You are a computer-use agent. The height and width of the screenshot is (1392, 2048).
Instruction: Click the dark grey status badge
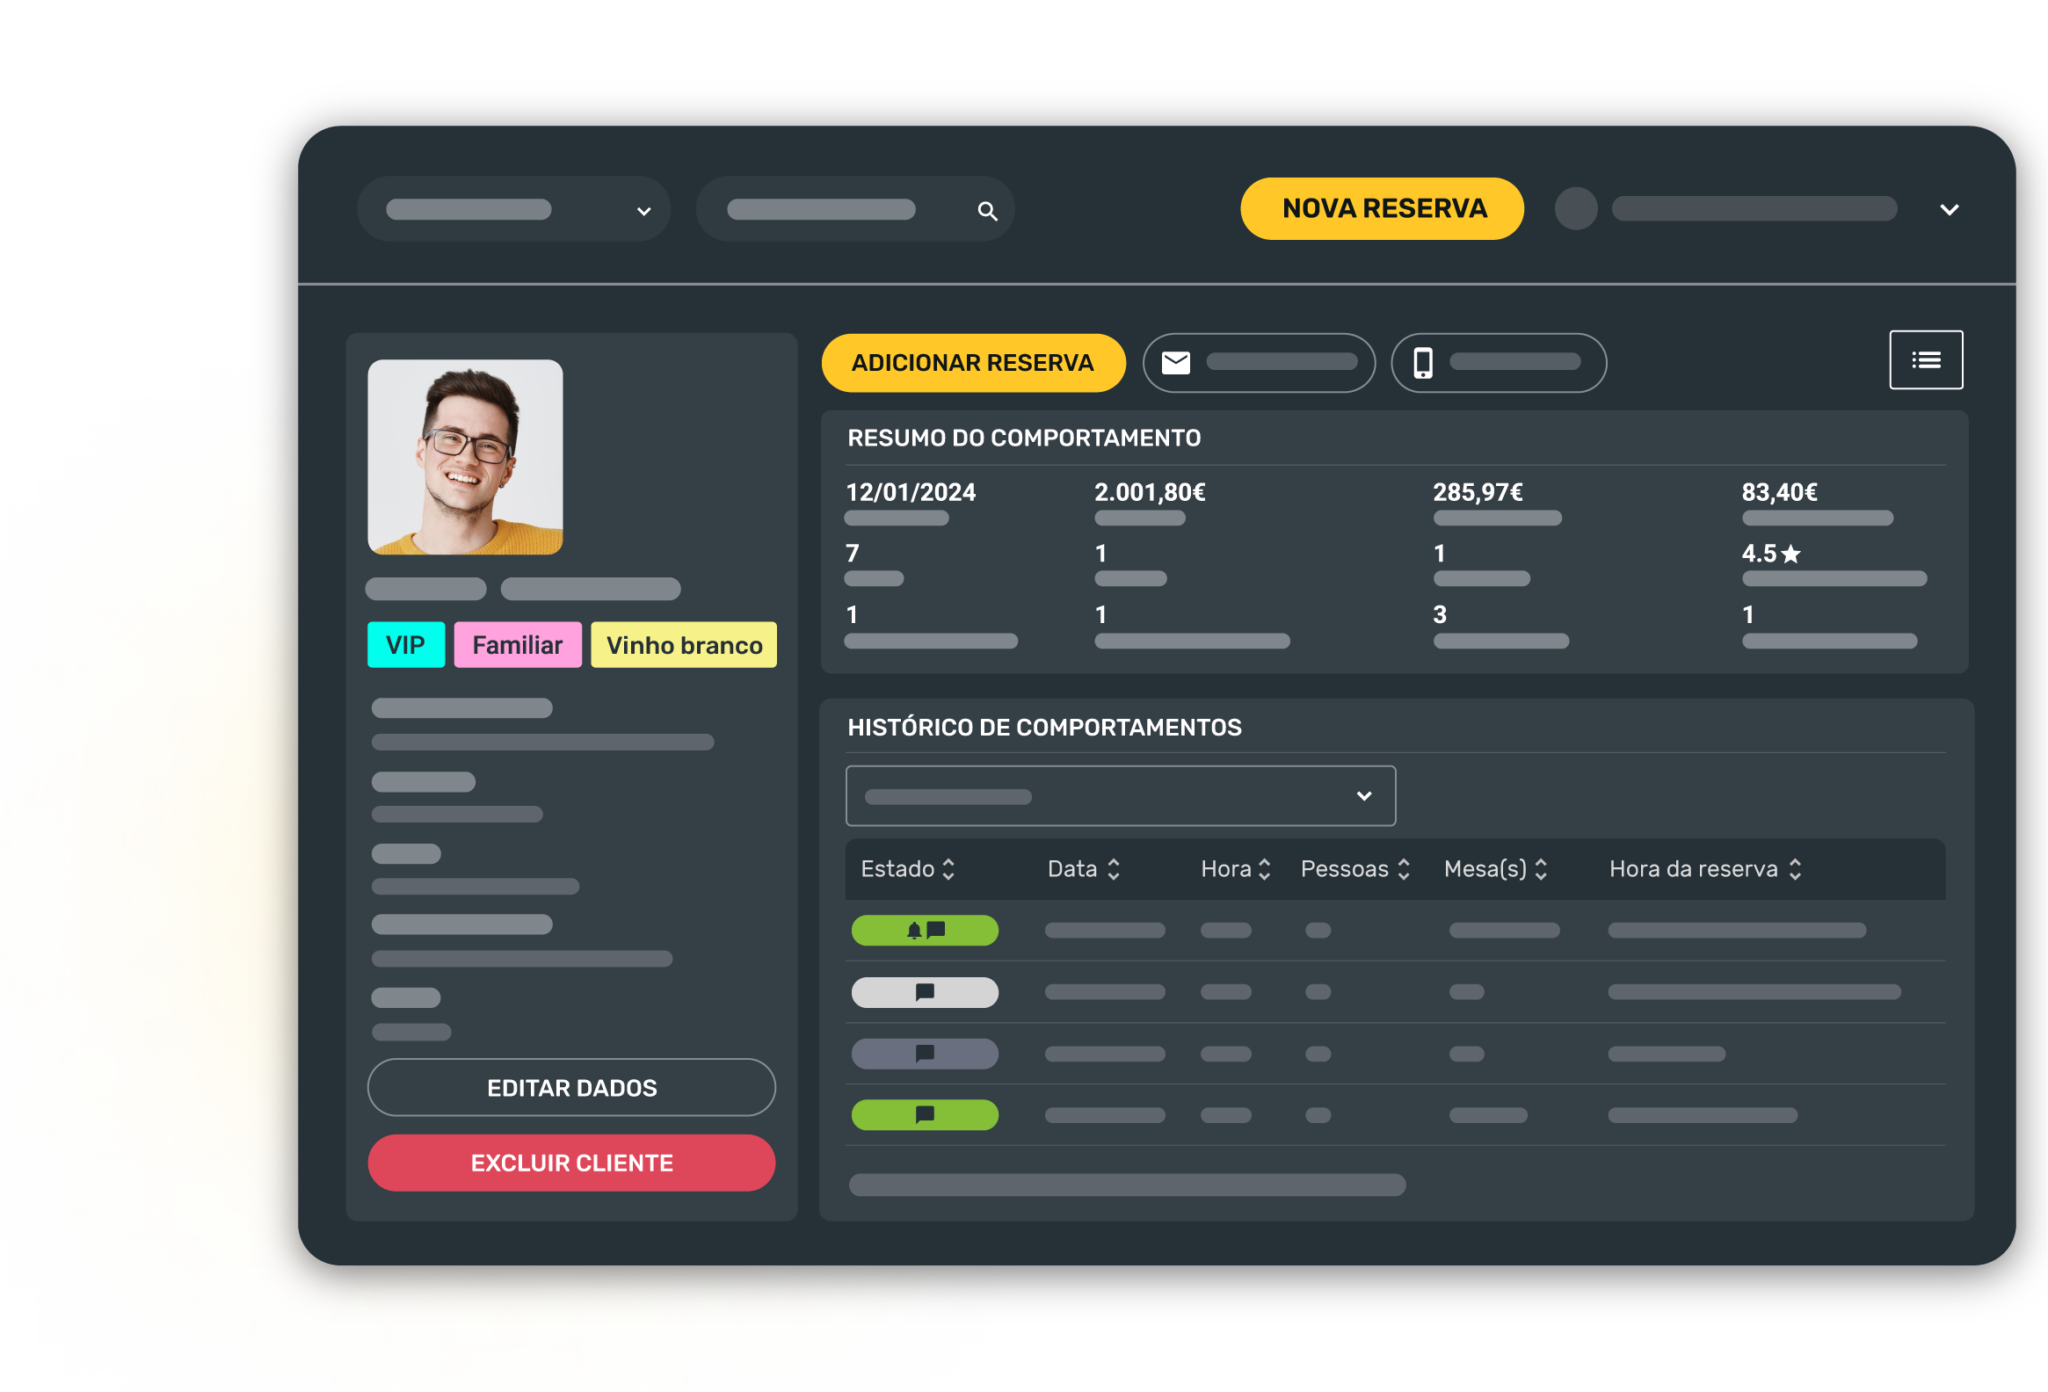click(924, 1053)
